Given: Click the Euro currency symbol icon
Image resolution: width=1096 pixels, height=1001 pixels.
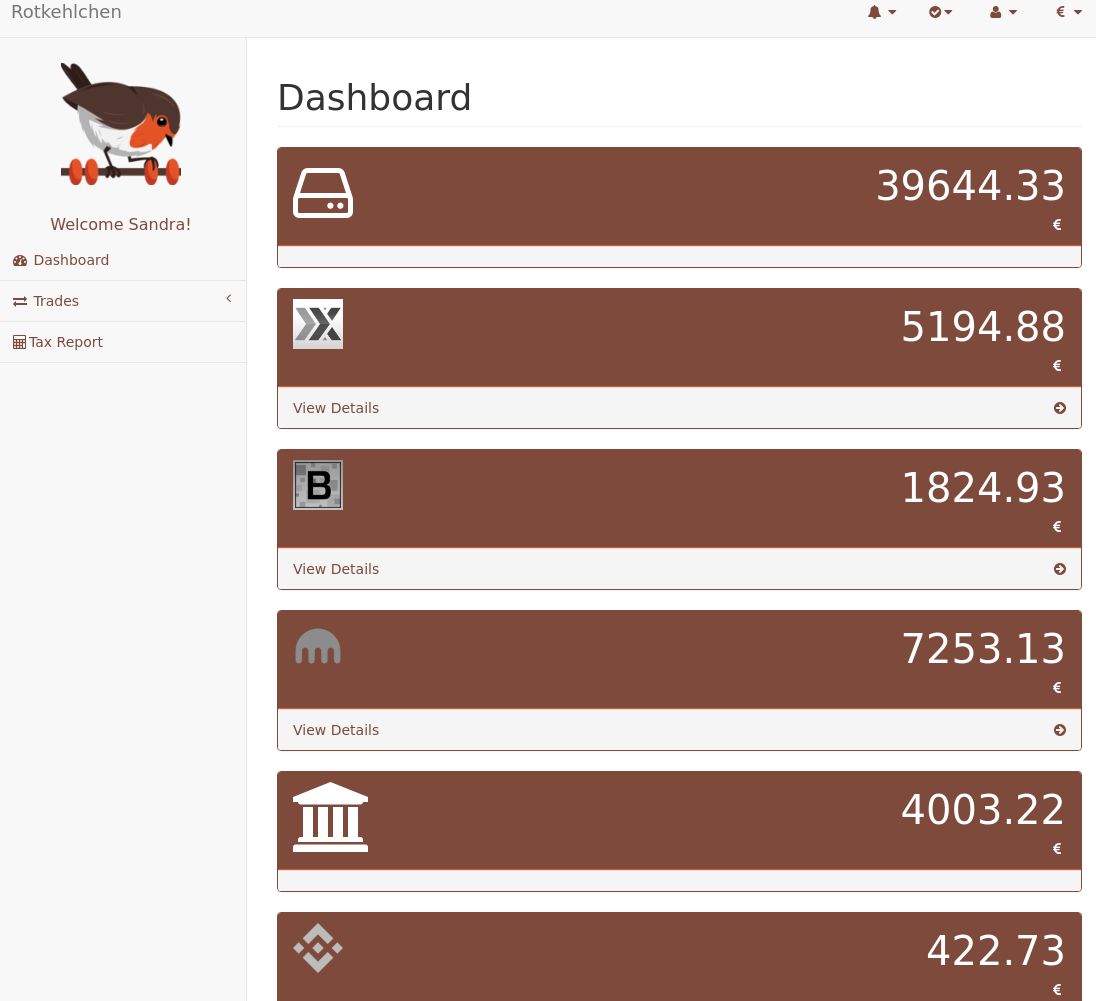Looking at the screenshot, I should point(1060,12).
